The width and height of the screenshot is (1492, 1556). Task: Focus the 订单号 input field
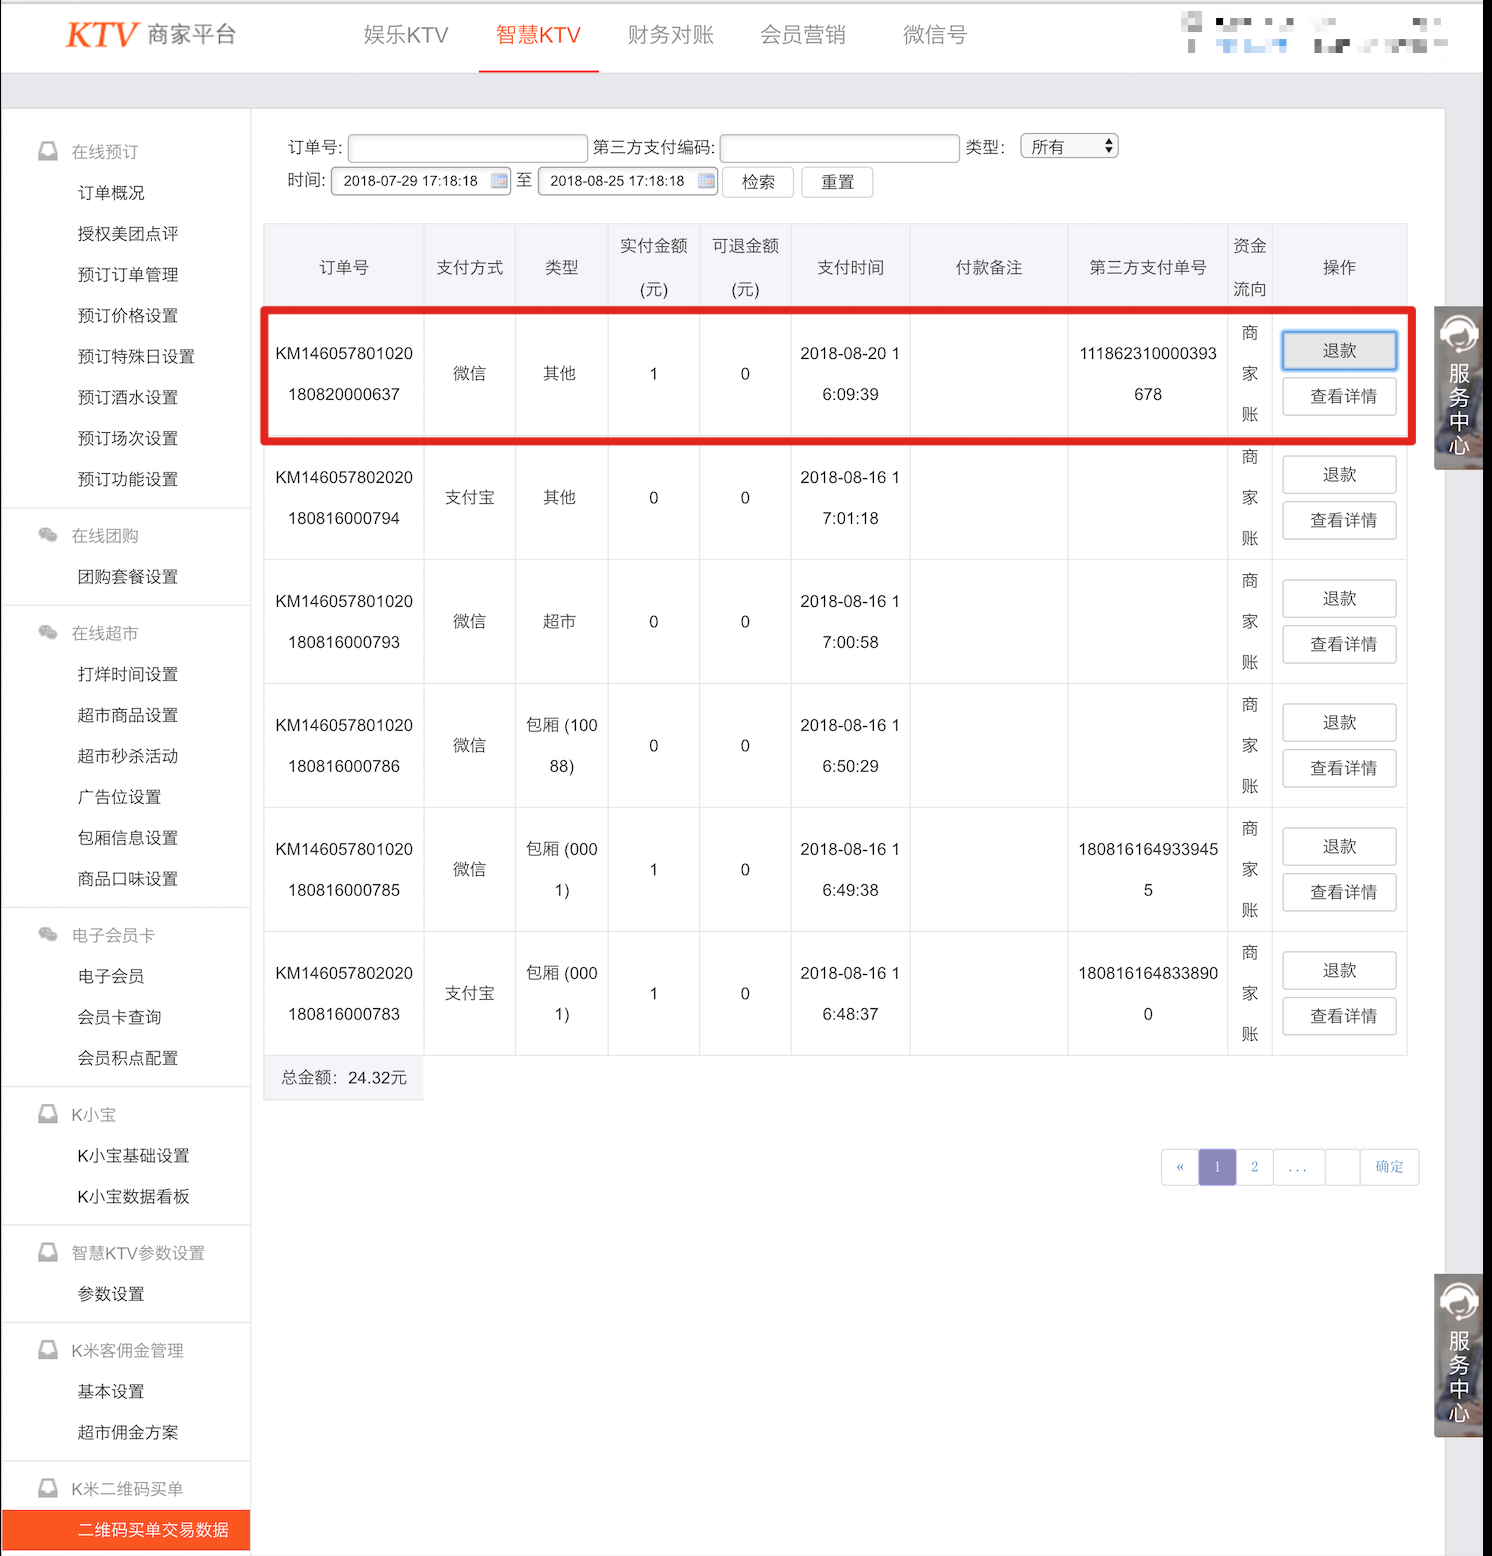pyautogui.click(x=468, y=148)
